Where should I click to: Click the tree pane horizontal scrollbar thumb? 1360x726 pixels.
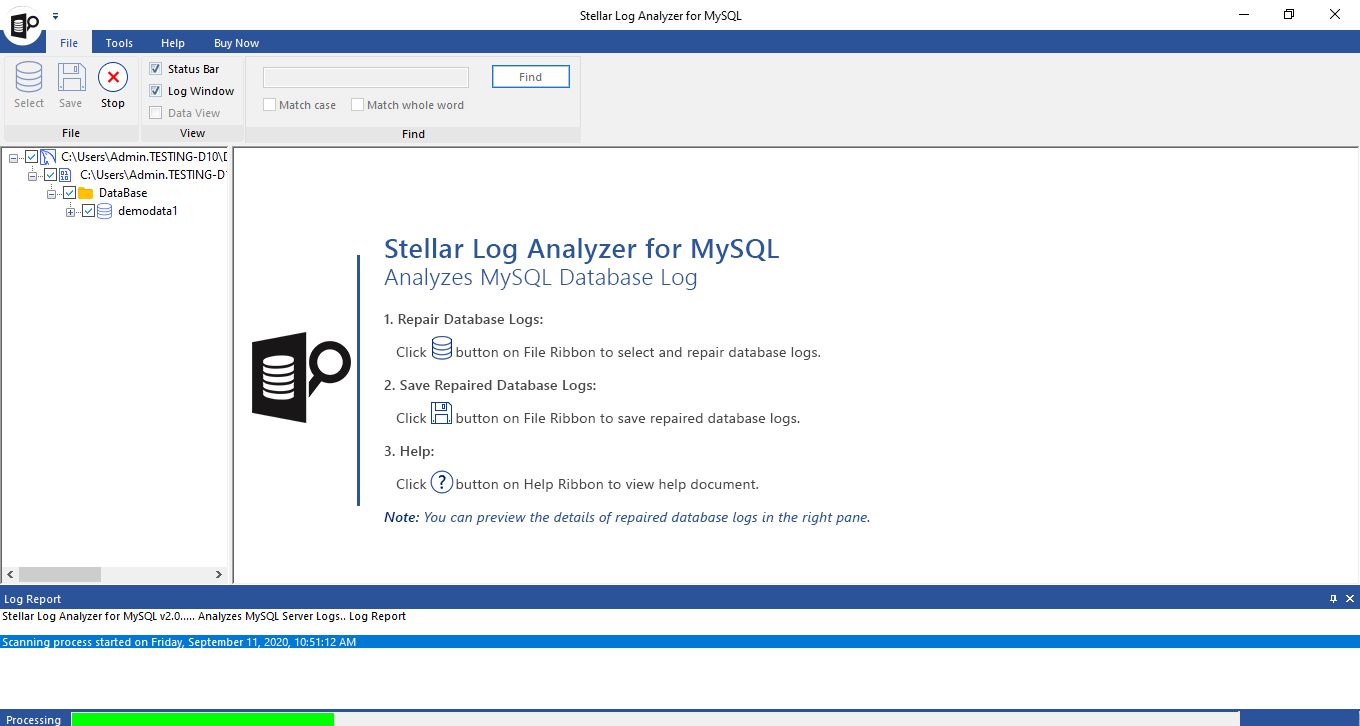(x=60, y=575)
